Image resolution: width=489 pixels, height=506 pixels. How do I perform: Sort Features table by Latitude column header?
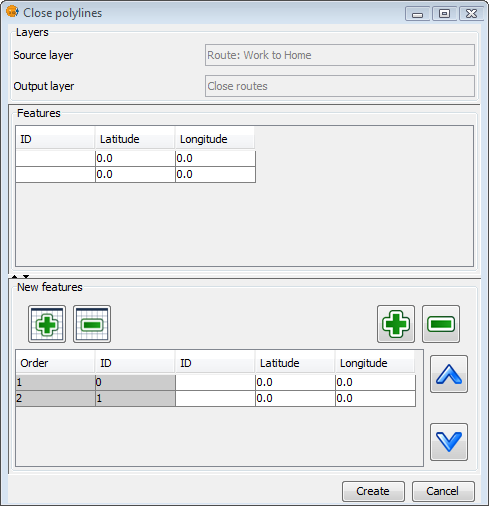click(x=135, y=139)
